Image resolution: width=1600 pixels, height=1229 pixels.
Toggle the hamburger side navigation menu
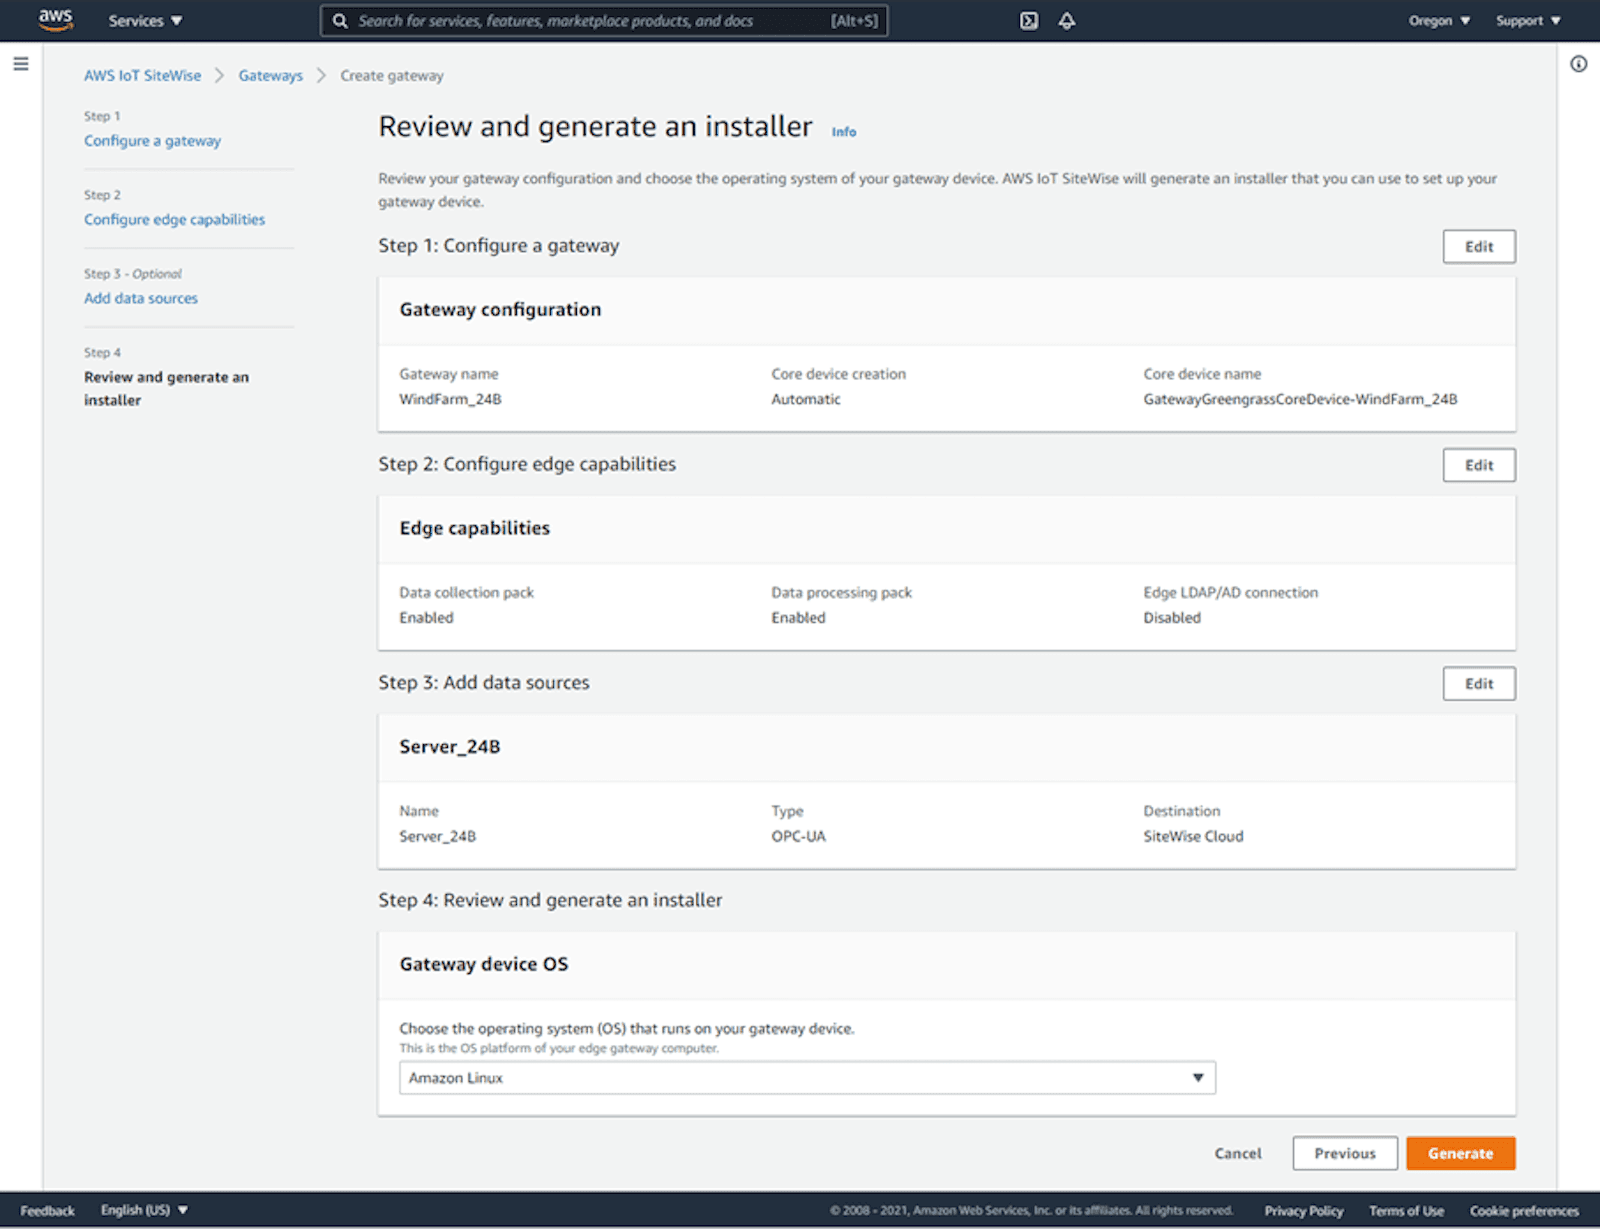pos(21,65)
